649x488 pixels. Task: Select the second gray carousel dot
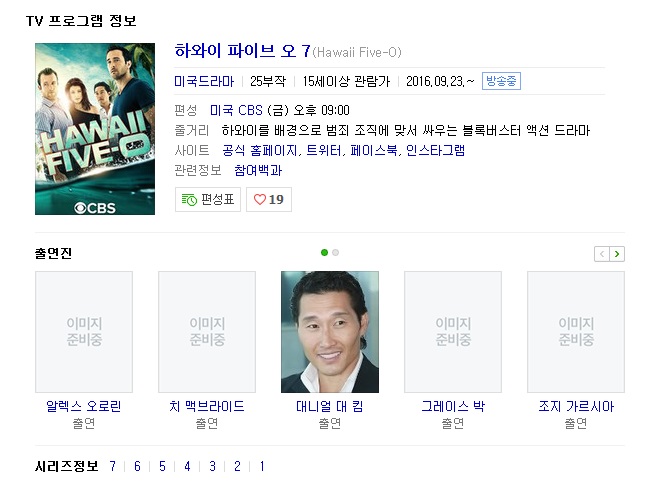[x=336, y=252]
